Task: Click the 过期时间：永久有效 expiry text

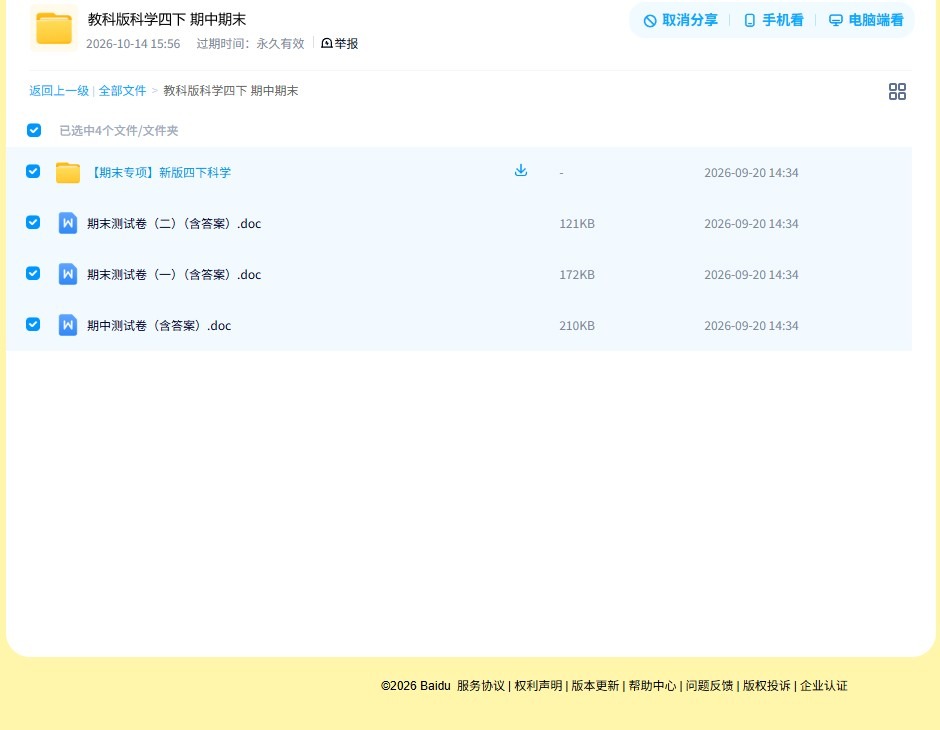Action: [x=251, y=44]
